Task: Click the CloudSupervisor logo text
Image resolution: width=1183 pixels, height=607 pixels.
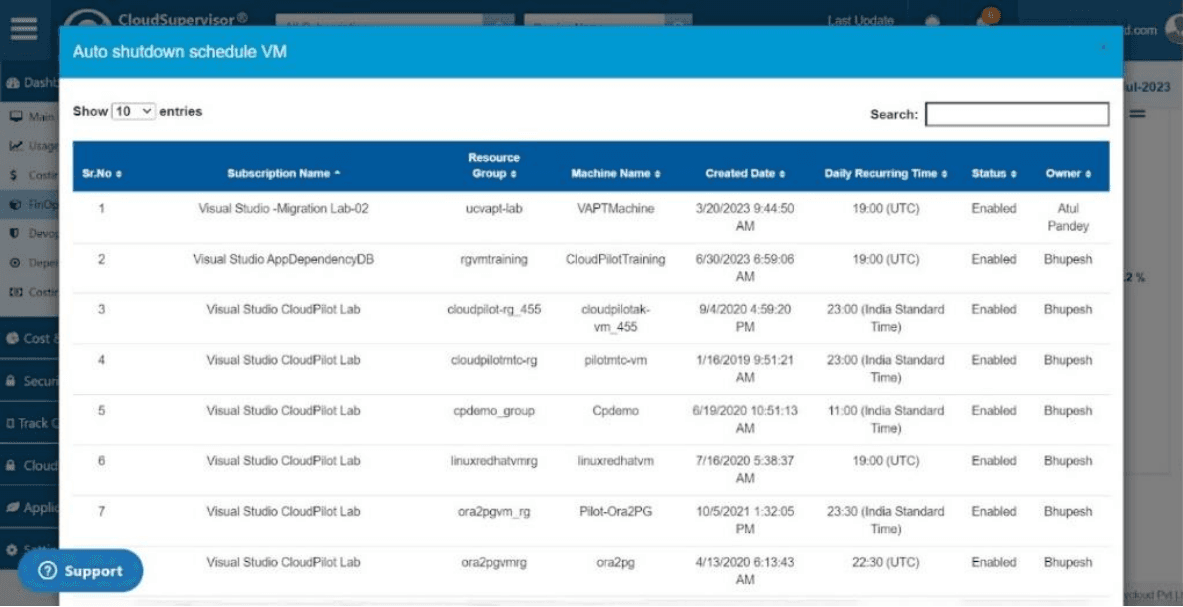Action: click(183, 19)
